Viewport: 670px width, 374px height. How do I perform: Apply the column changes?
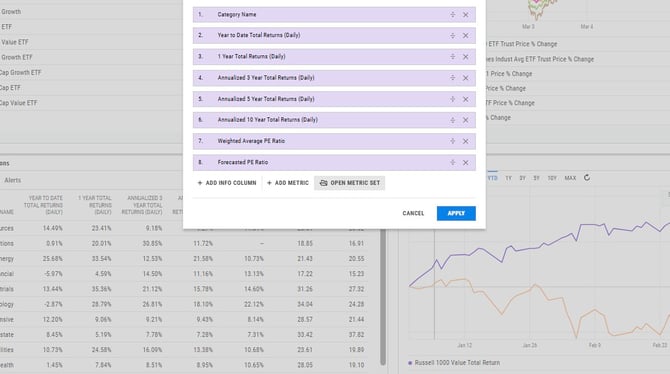click(456, 213)
